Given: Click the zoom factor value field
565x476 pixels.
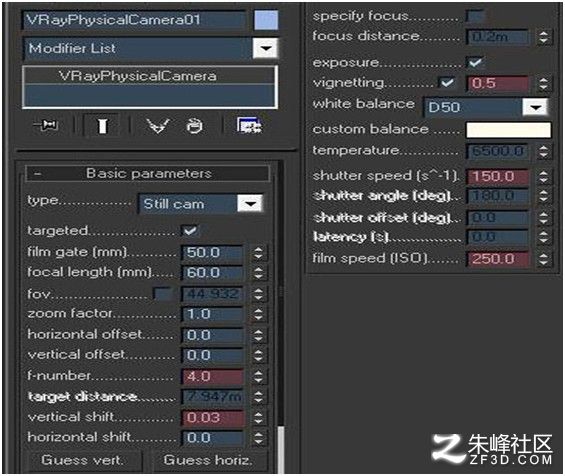Looking at the screenshot, I should pos(212,314).
